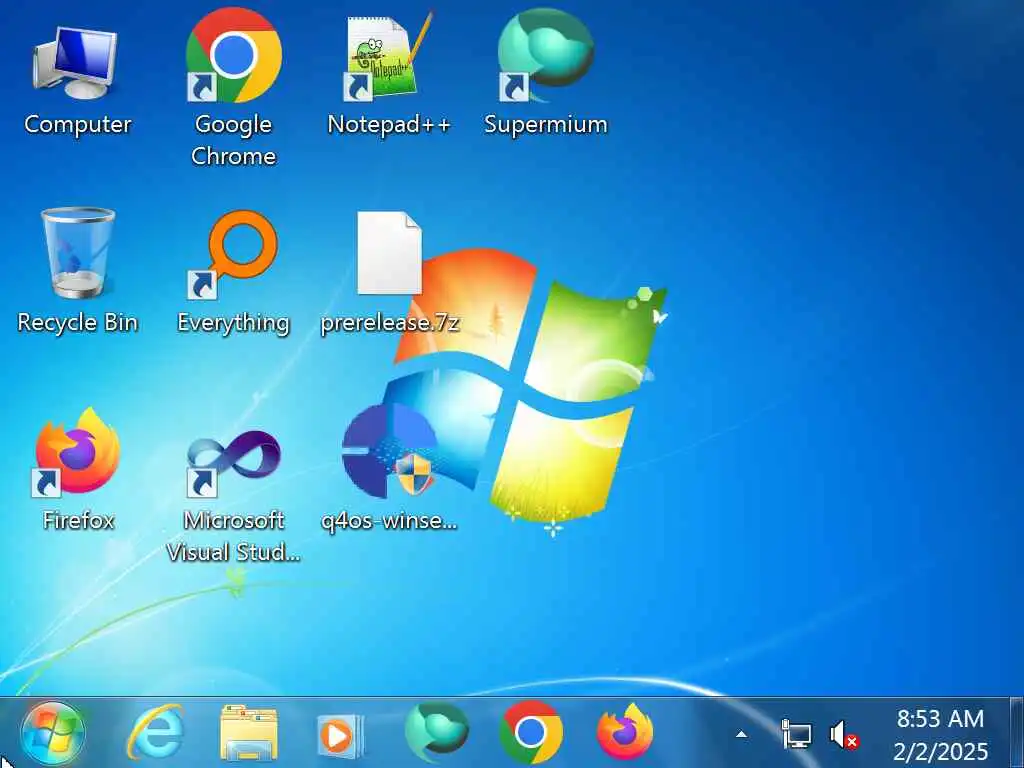Launch Internet Explorer from the taskbar

pyautogui.click(x=155, y=733)
